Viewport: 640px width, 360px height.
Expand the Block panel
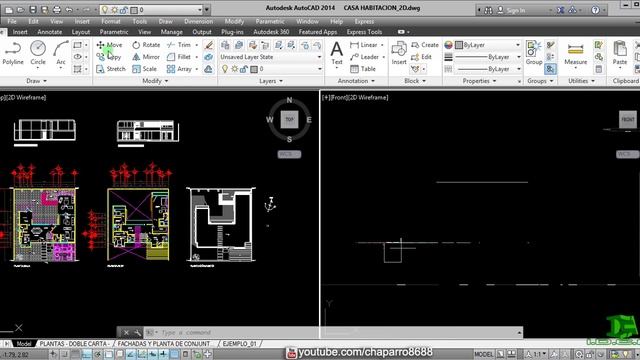415,81
